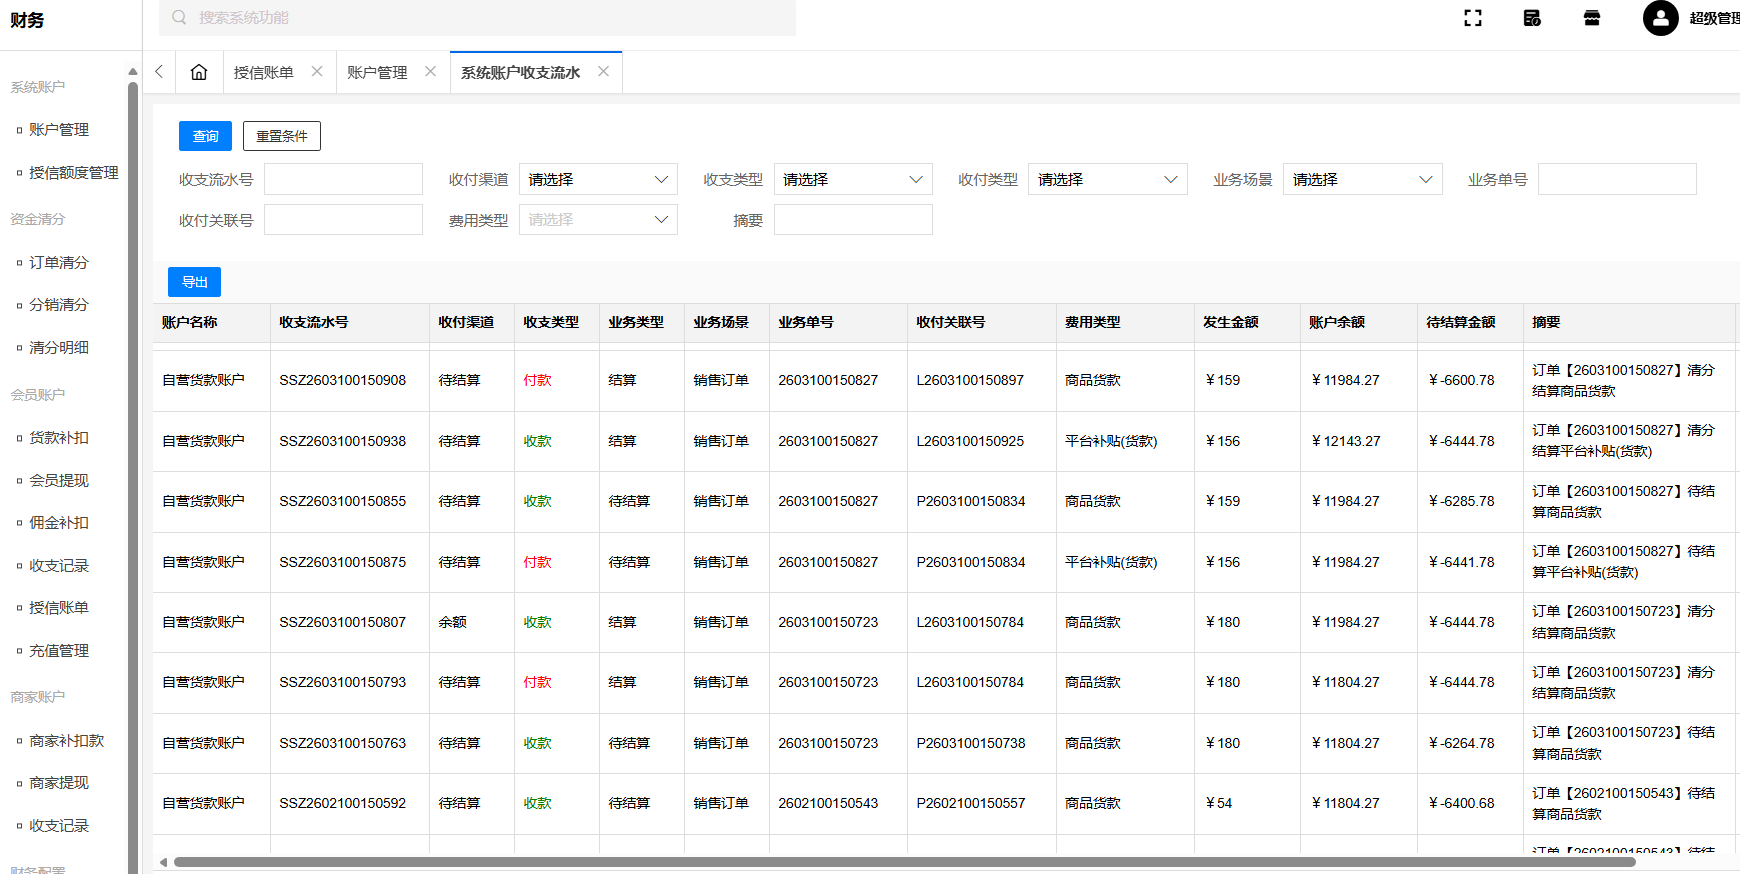This screenshot has height=874, width=1740.
Task: Open the calculator document icon in header
Action: pos(1532,18)
